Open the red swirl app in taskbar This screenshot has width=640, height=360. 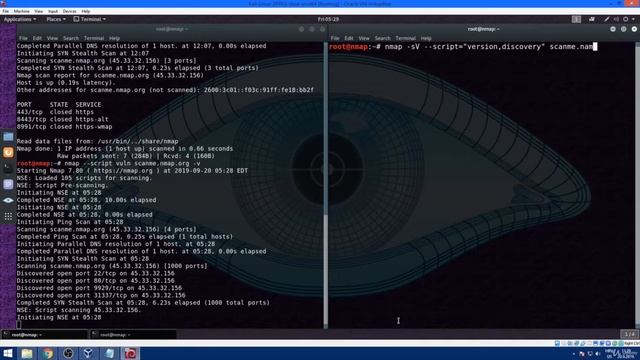(x=130, y=353)
